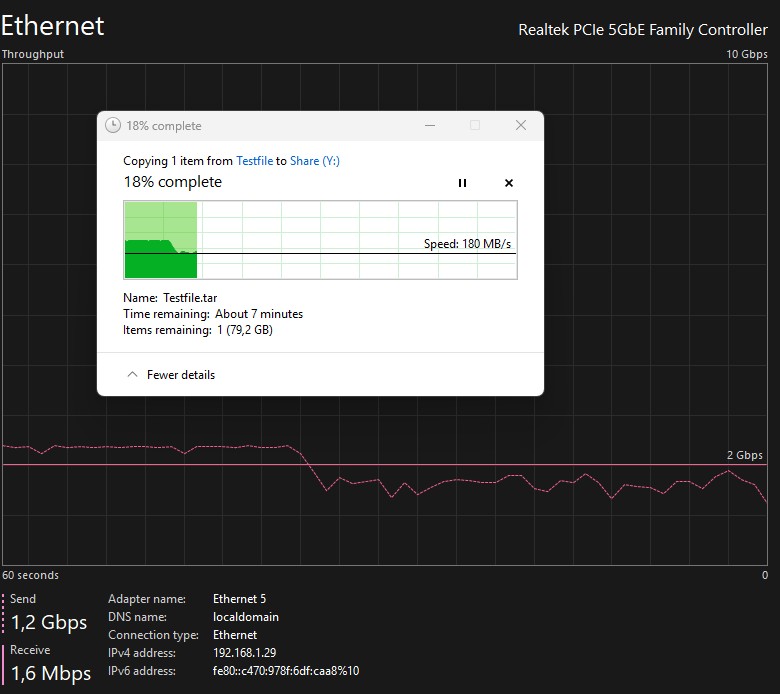The width and height of the screenshot is (780, 694).
Task: Click the IPv6 address value
Action: coord(286,671)
